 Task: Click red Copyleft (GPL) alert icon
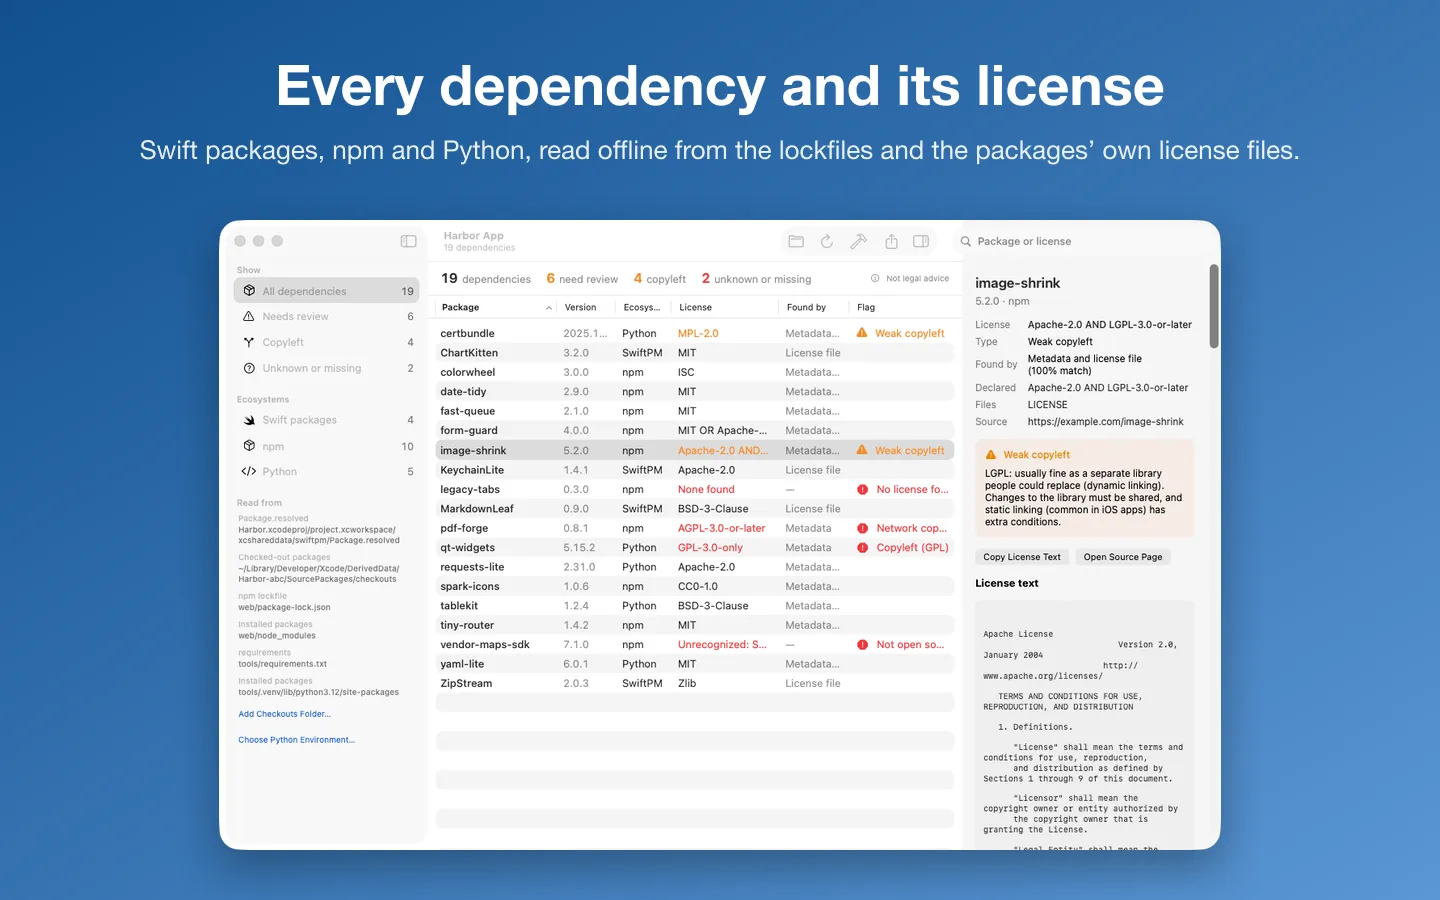point(862,548)
